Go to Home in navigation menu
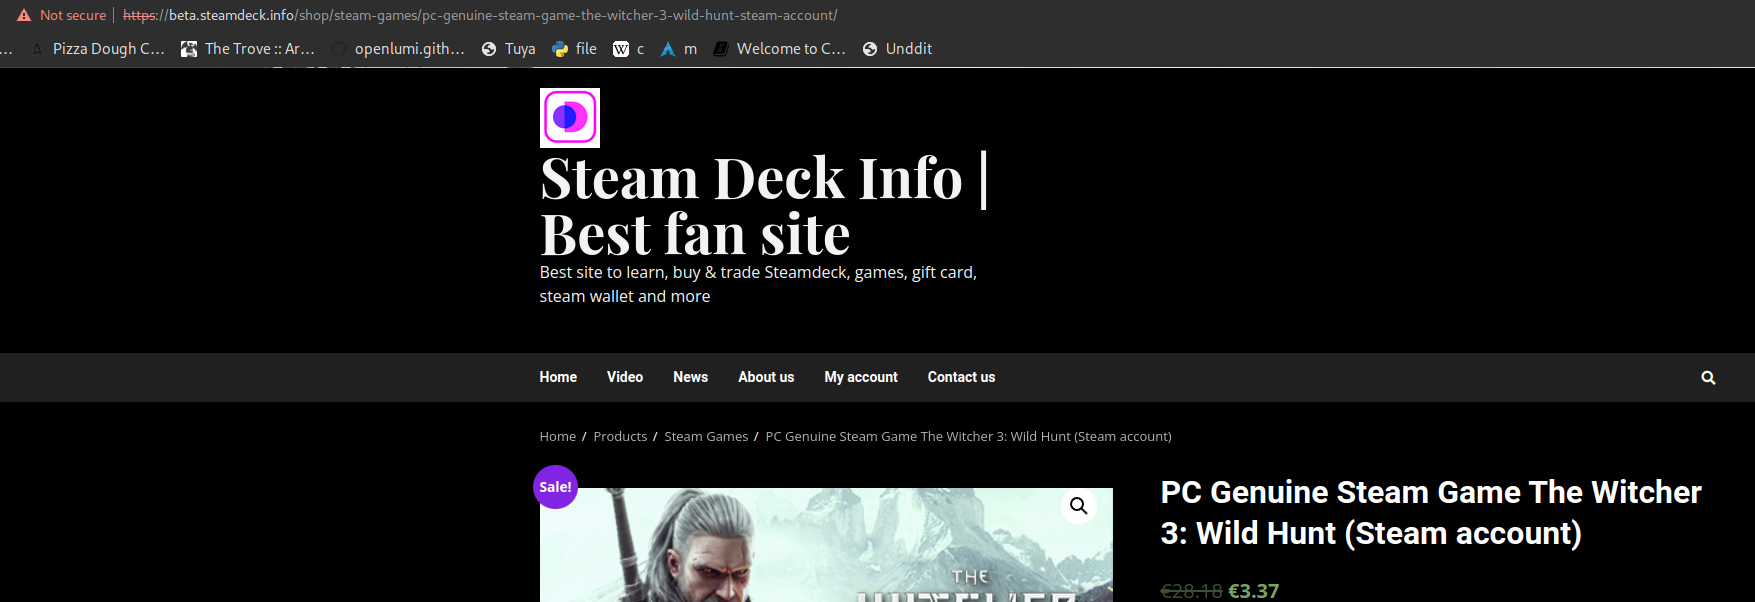 558,377
